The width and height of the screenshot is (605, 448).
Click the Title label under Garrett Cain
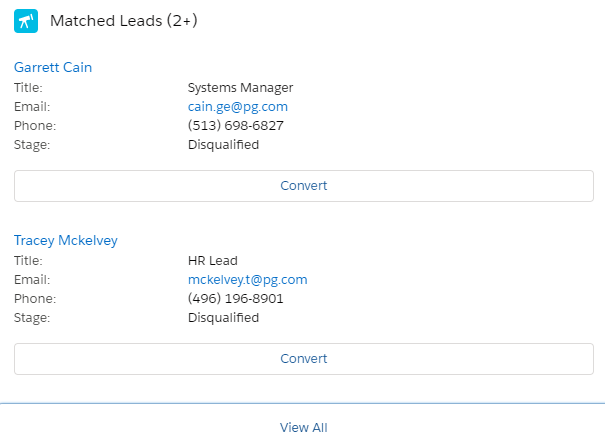28,87
